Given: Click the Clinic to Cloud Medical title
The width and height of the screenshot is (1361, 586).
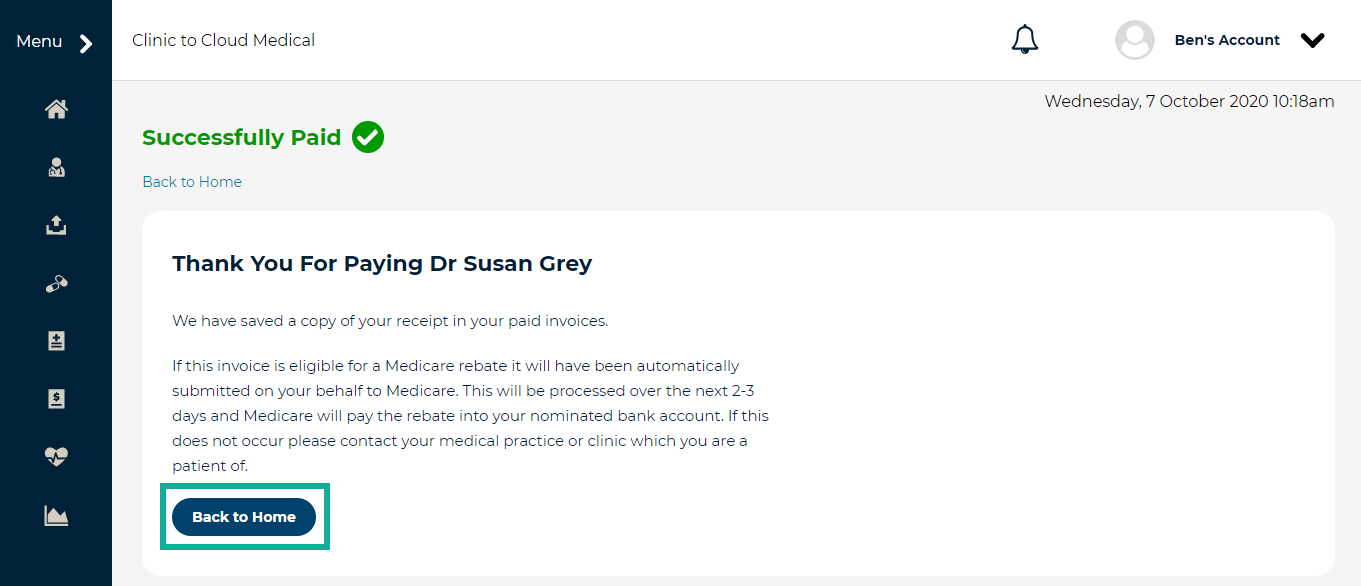Looking at the screenshot, I should click(x=223, y=40).
